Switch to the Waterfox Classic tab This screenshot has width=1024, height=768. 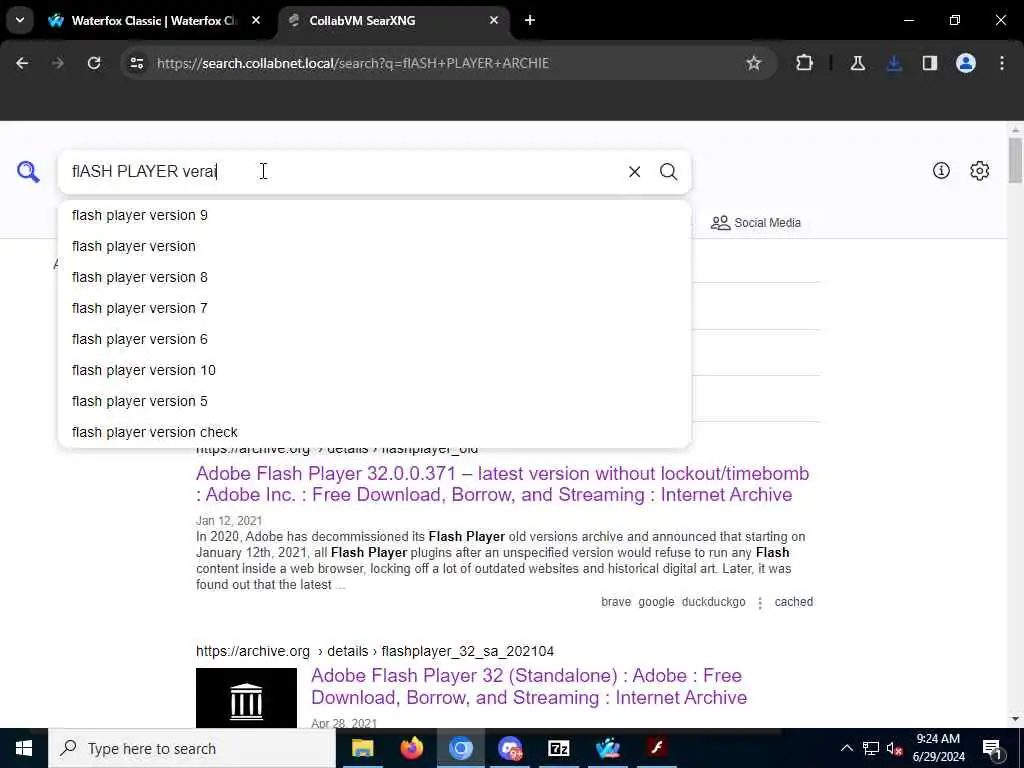(x=155, y=20)
